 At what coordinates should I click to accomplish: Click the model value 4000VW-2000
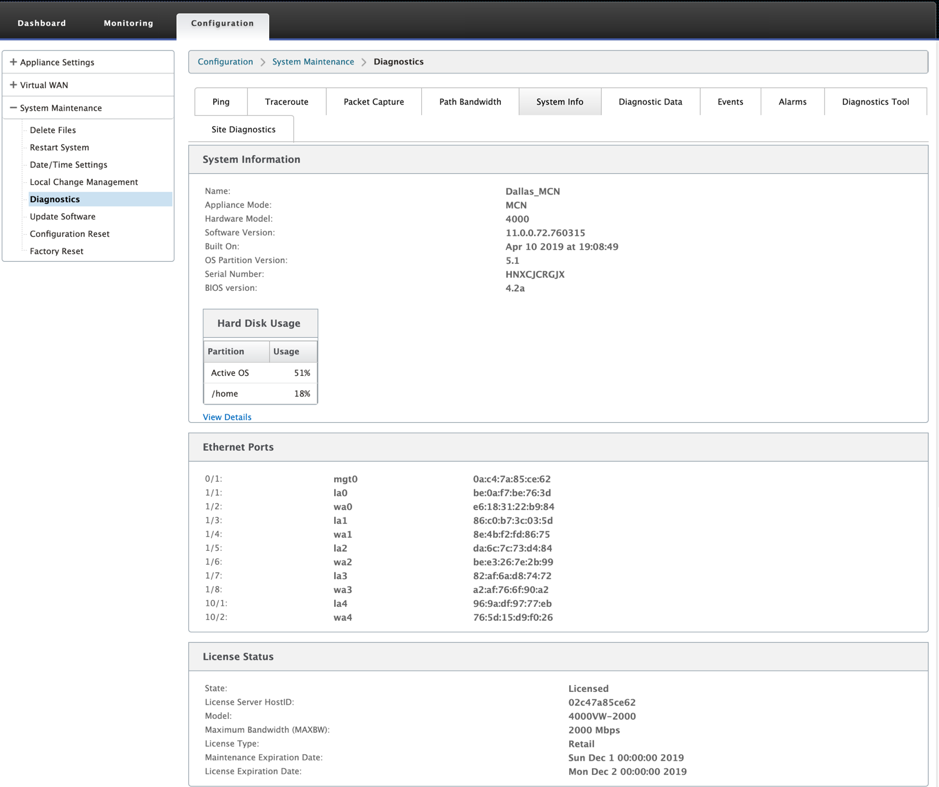tap(602, 716)
